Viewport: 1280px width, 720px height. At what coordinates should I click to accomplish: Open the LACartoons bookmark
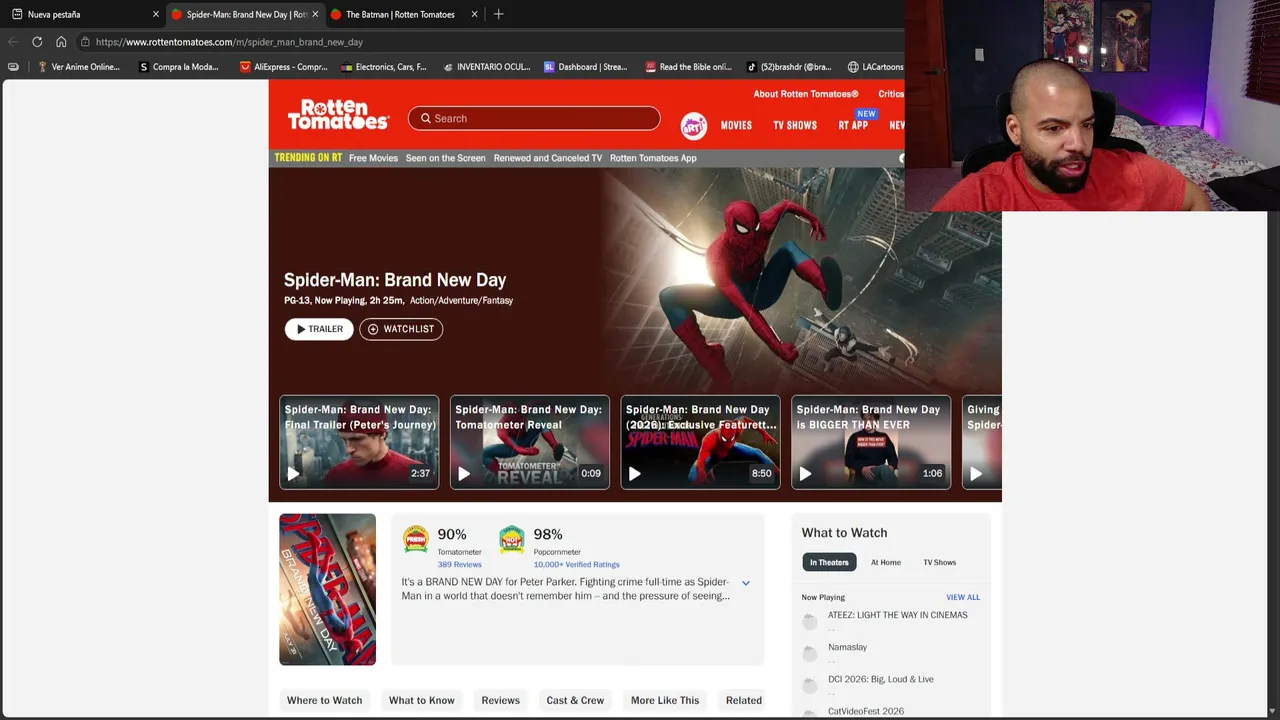click(x=875, y=67)
